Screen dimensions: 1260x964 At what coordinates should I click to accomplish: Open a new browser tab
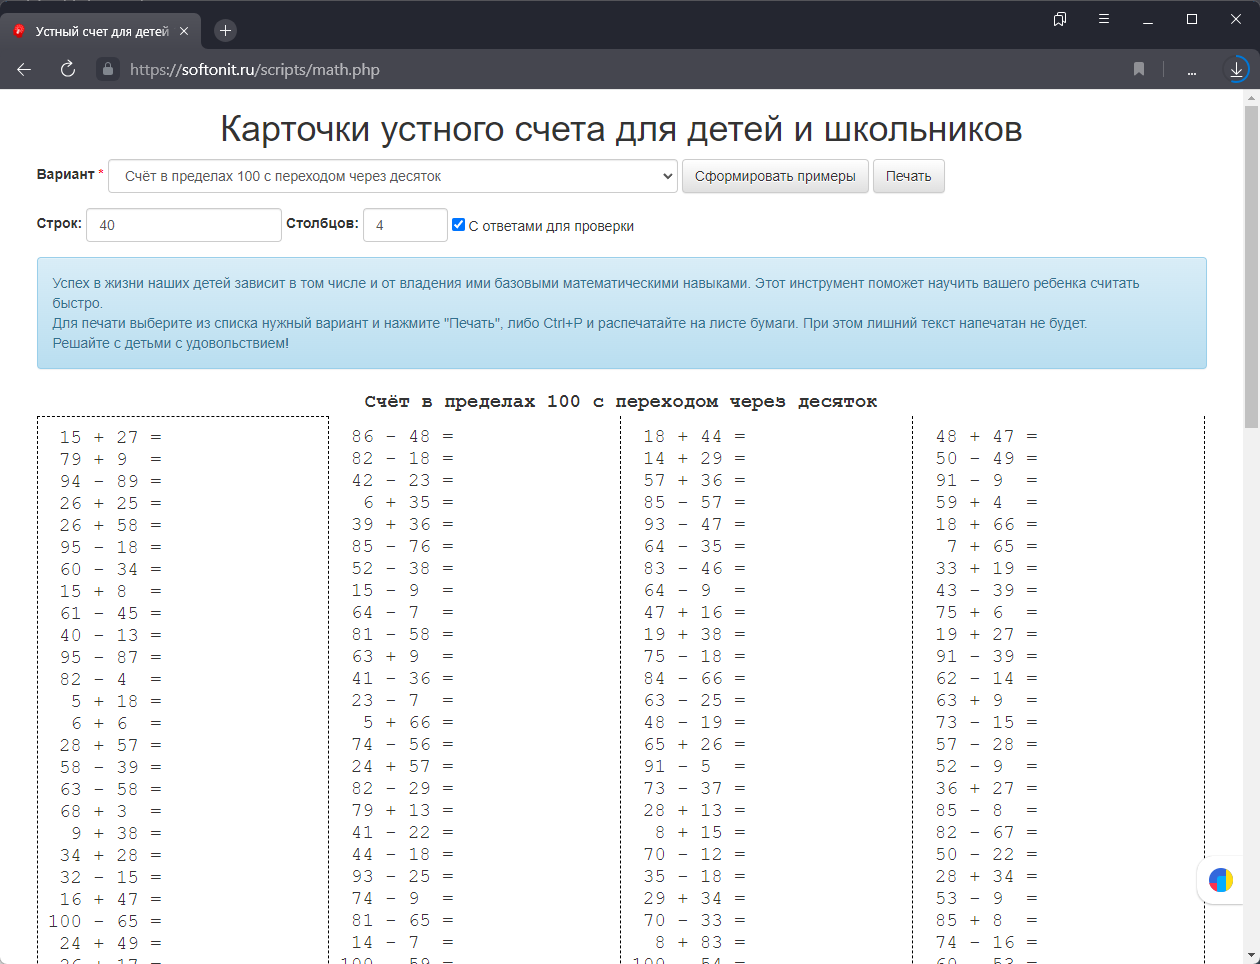tap(225, 31)
